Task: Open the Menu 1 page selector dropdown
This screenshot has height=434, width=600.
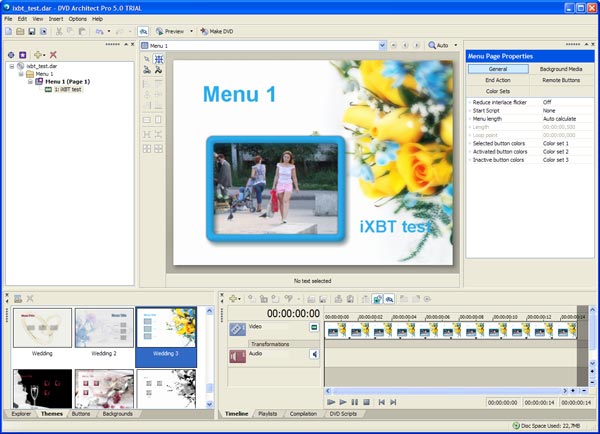Action: click(x=382, y=46)
